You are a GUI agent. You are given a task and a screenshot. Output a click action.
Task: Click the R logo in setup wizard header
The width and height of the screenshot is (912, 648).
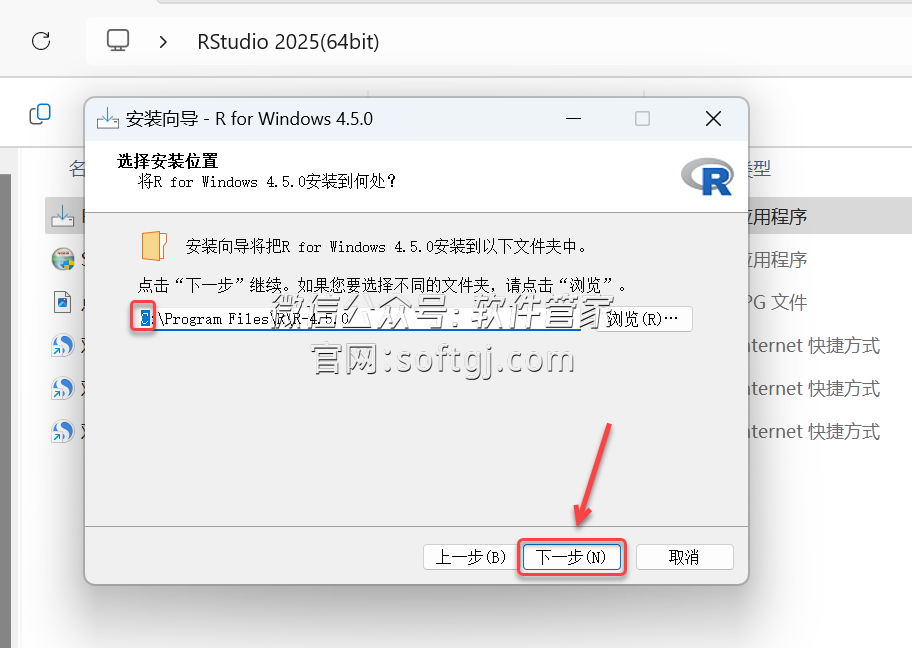click(x=707, y=177)
